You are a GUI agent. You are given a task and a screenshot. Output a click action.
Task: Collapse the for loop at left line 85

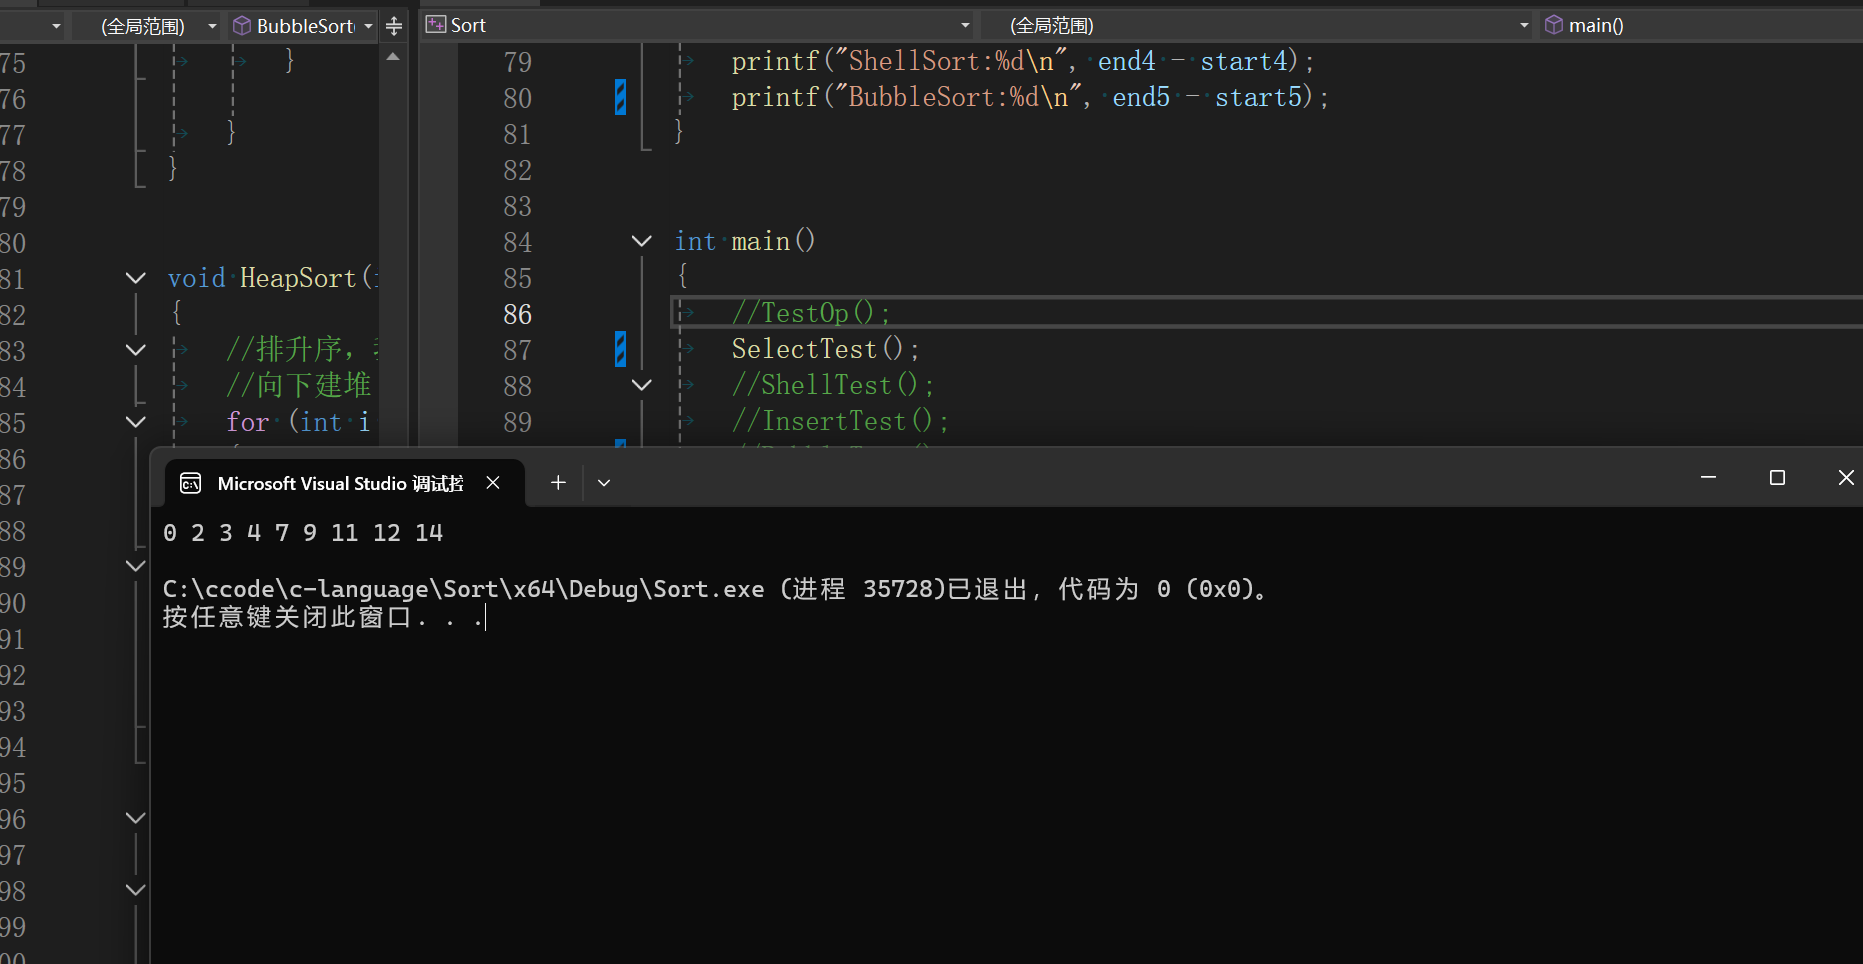[136, 422]
